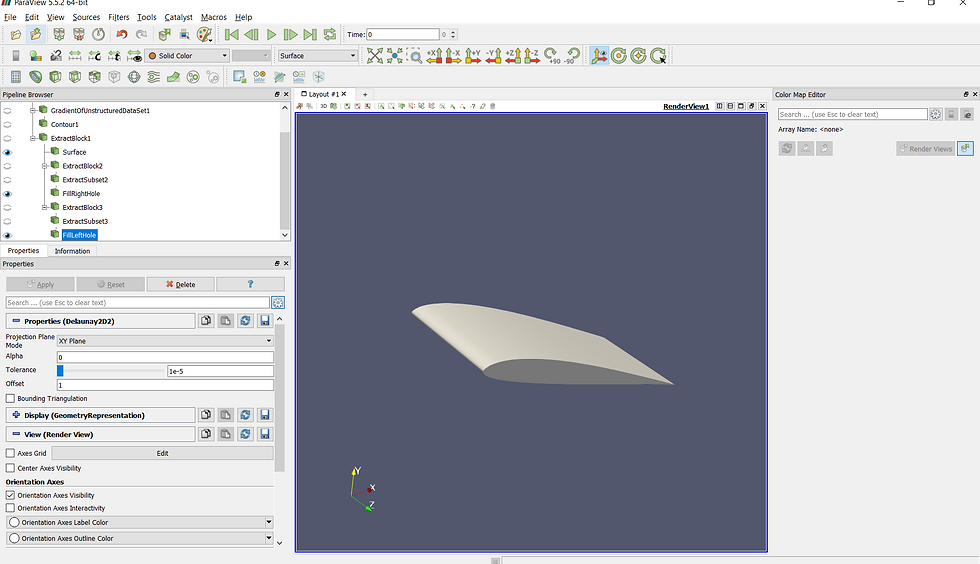Click the Edit Color Map icon
Image resolution: width=980 pixels, height=564 pixels.
36,56
